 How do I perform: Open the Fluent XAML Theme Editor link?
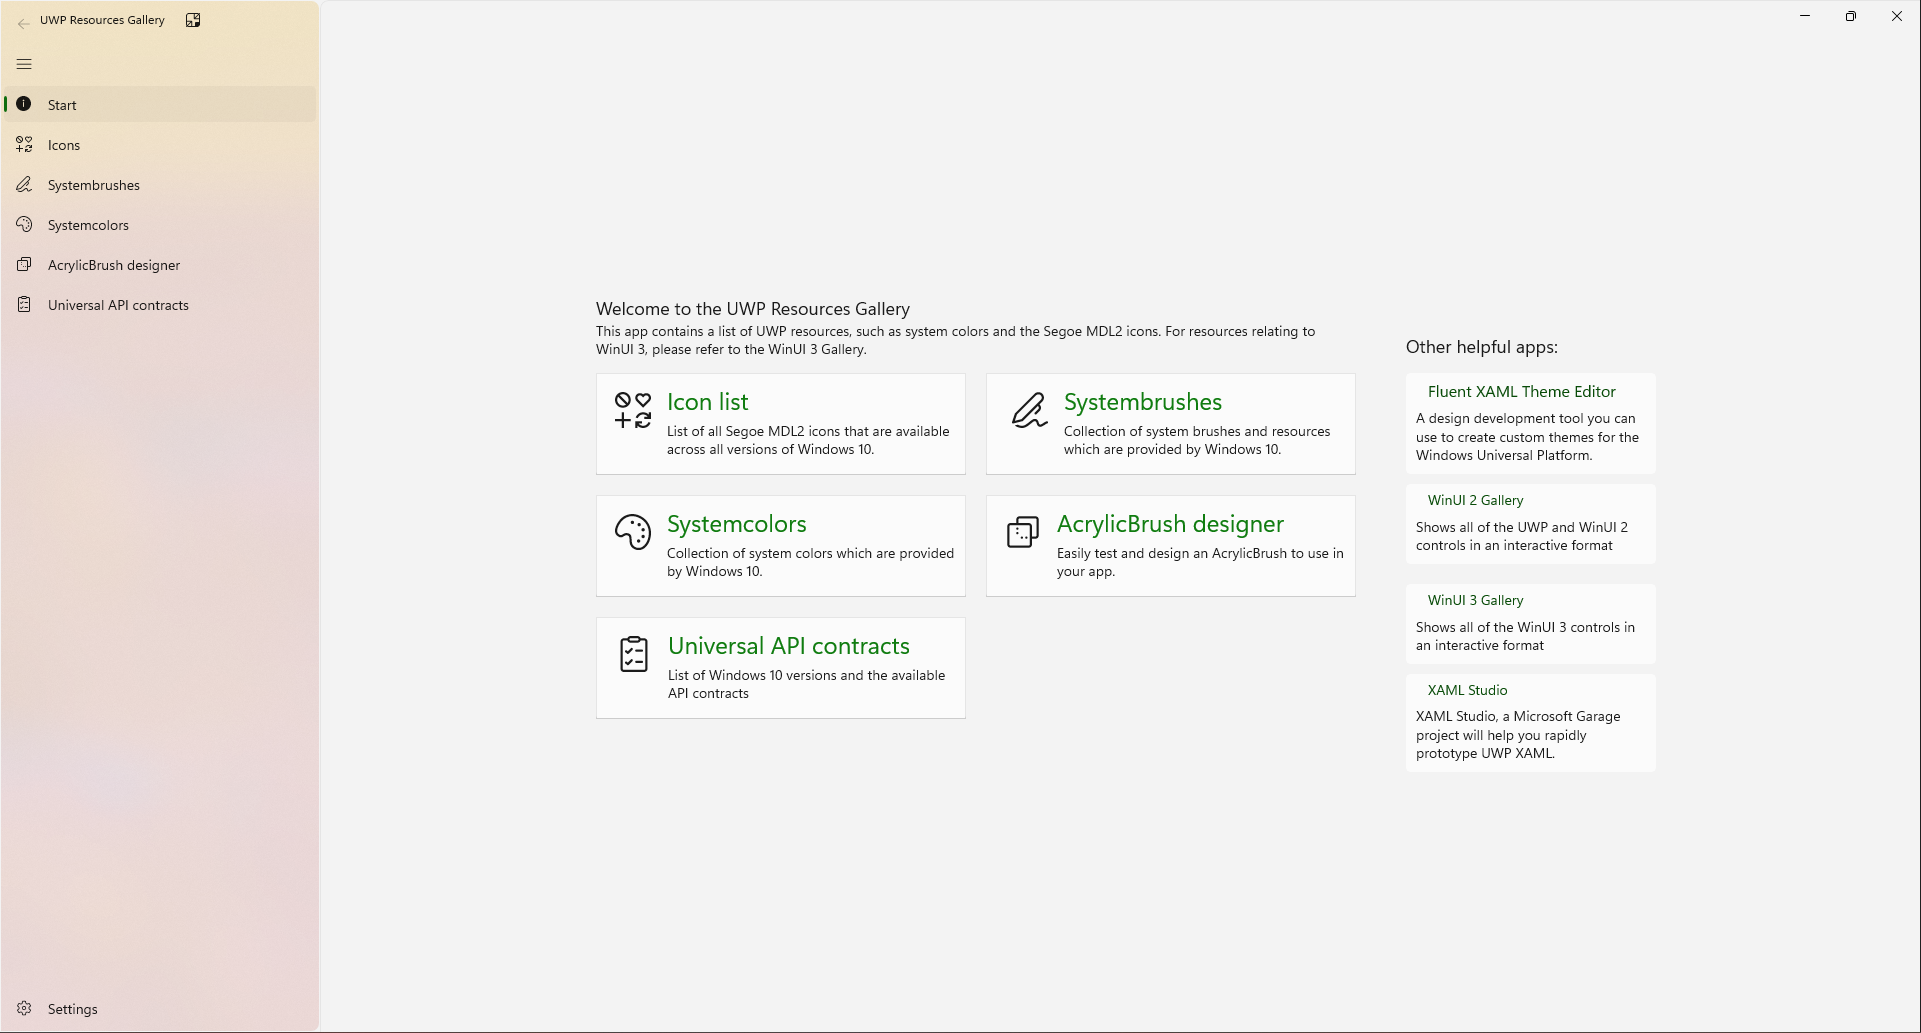tap(1521, 392)
